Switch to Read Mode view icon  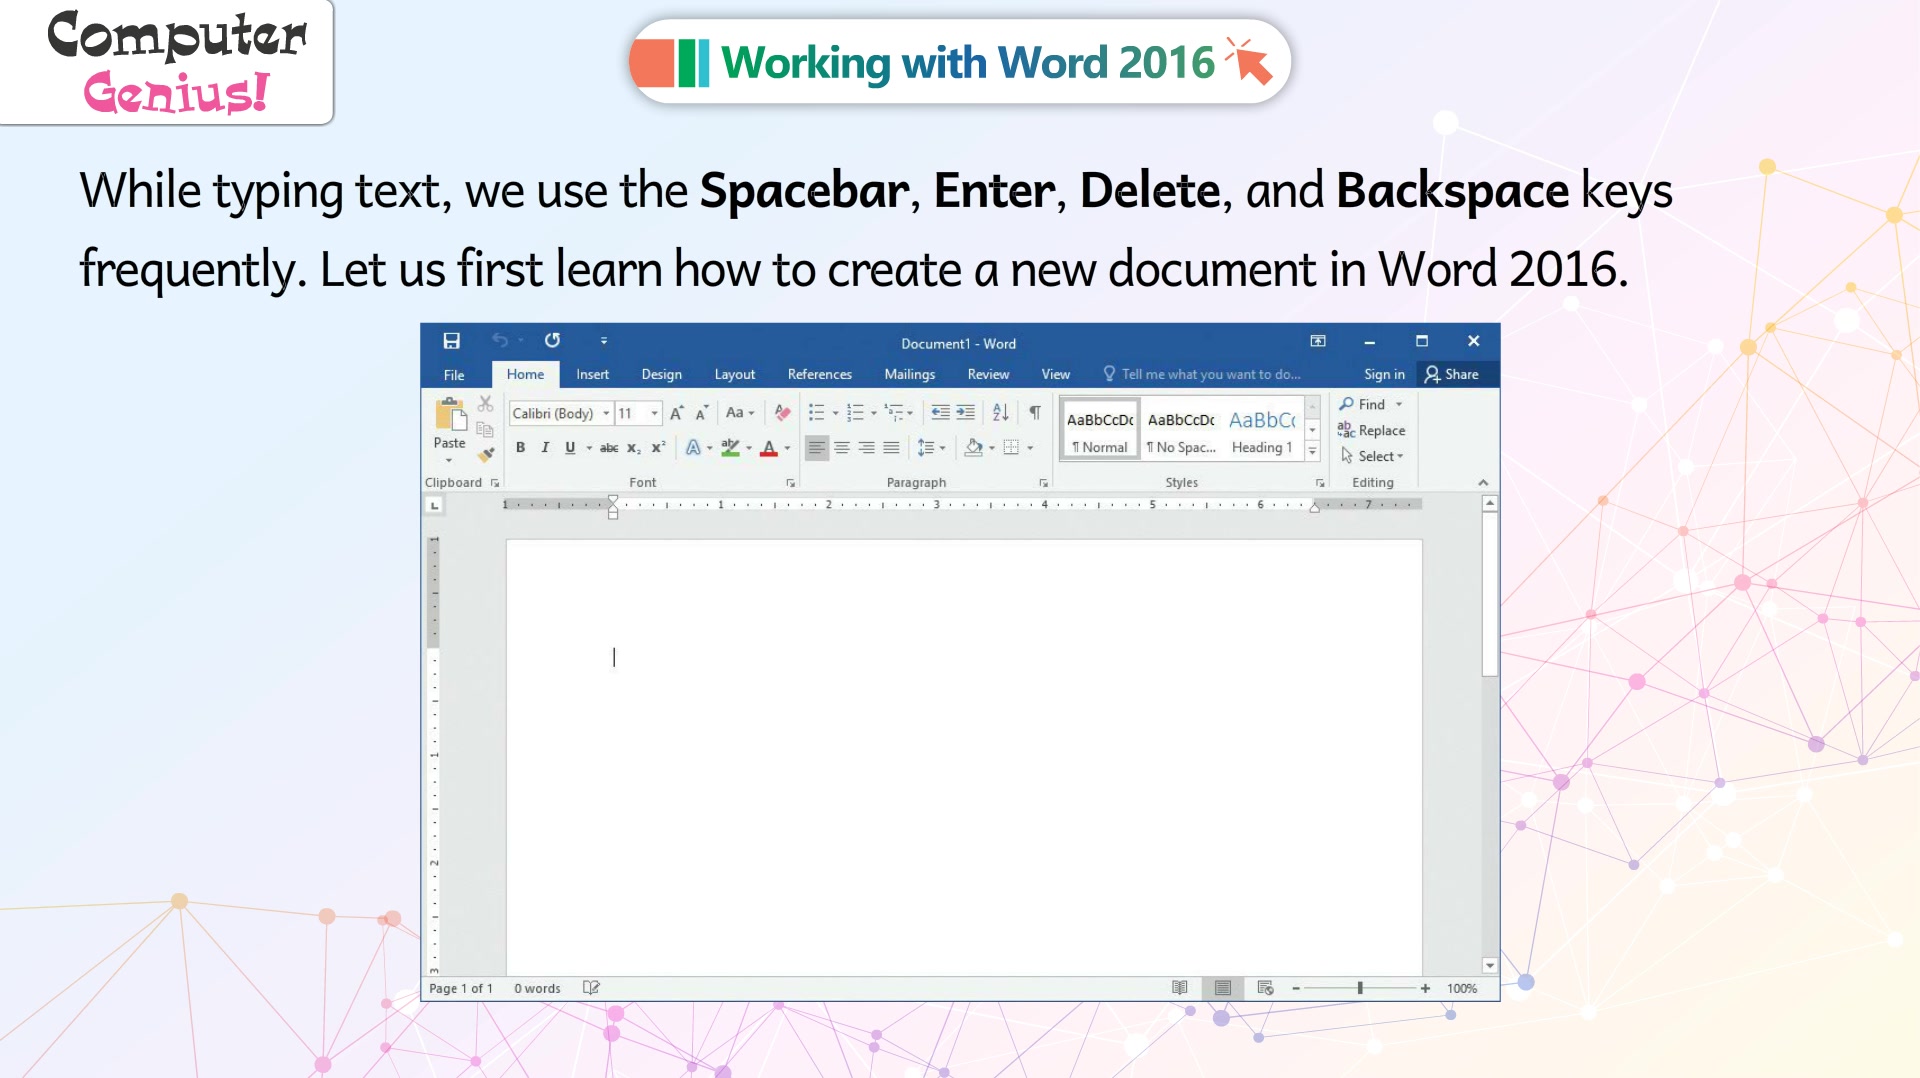pyautogui.click(x=1180, y=988)
